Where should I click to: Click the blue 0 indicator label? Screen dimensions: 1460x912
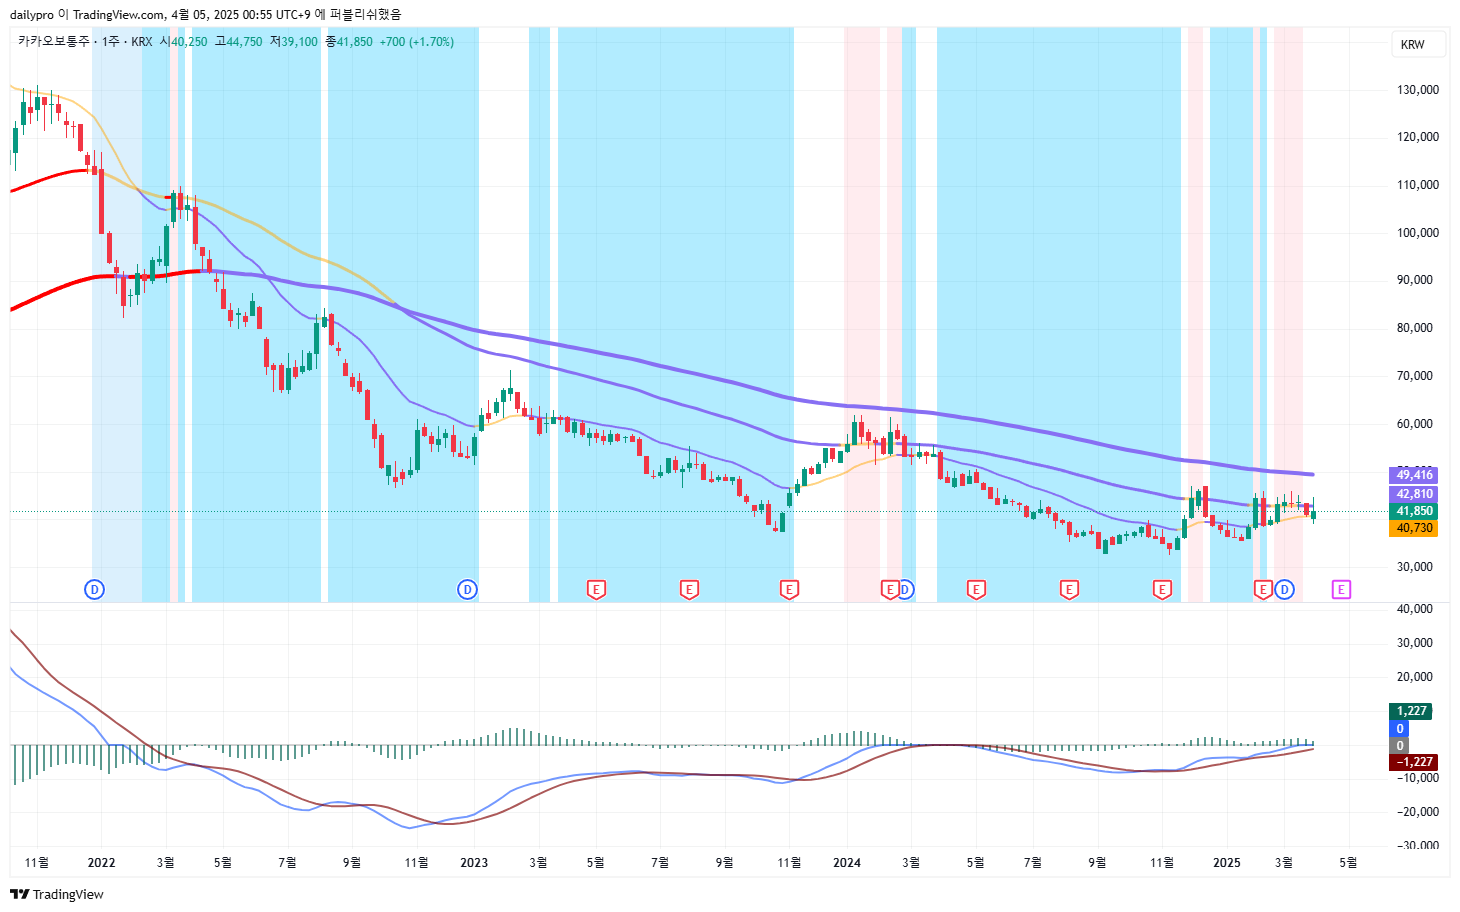tap(1400, 729)
